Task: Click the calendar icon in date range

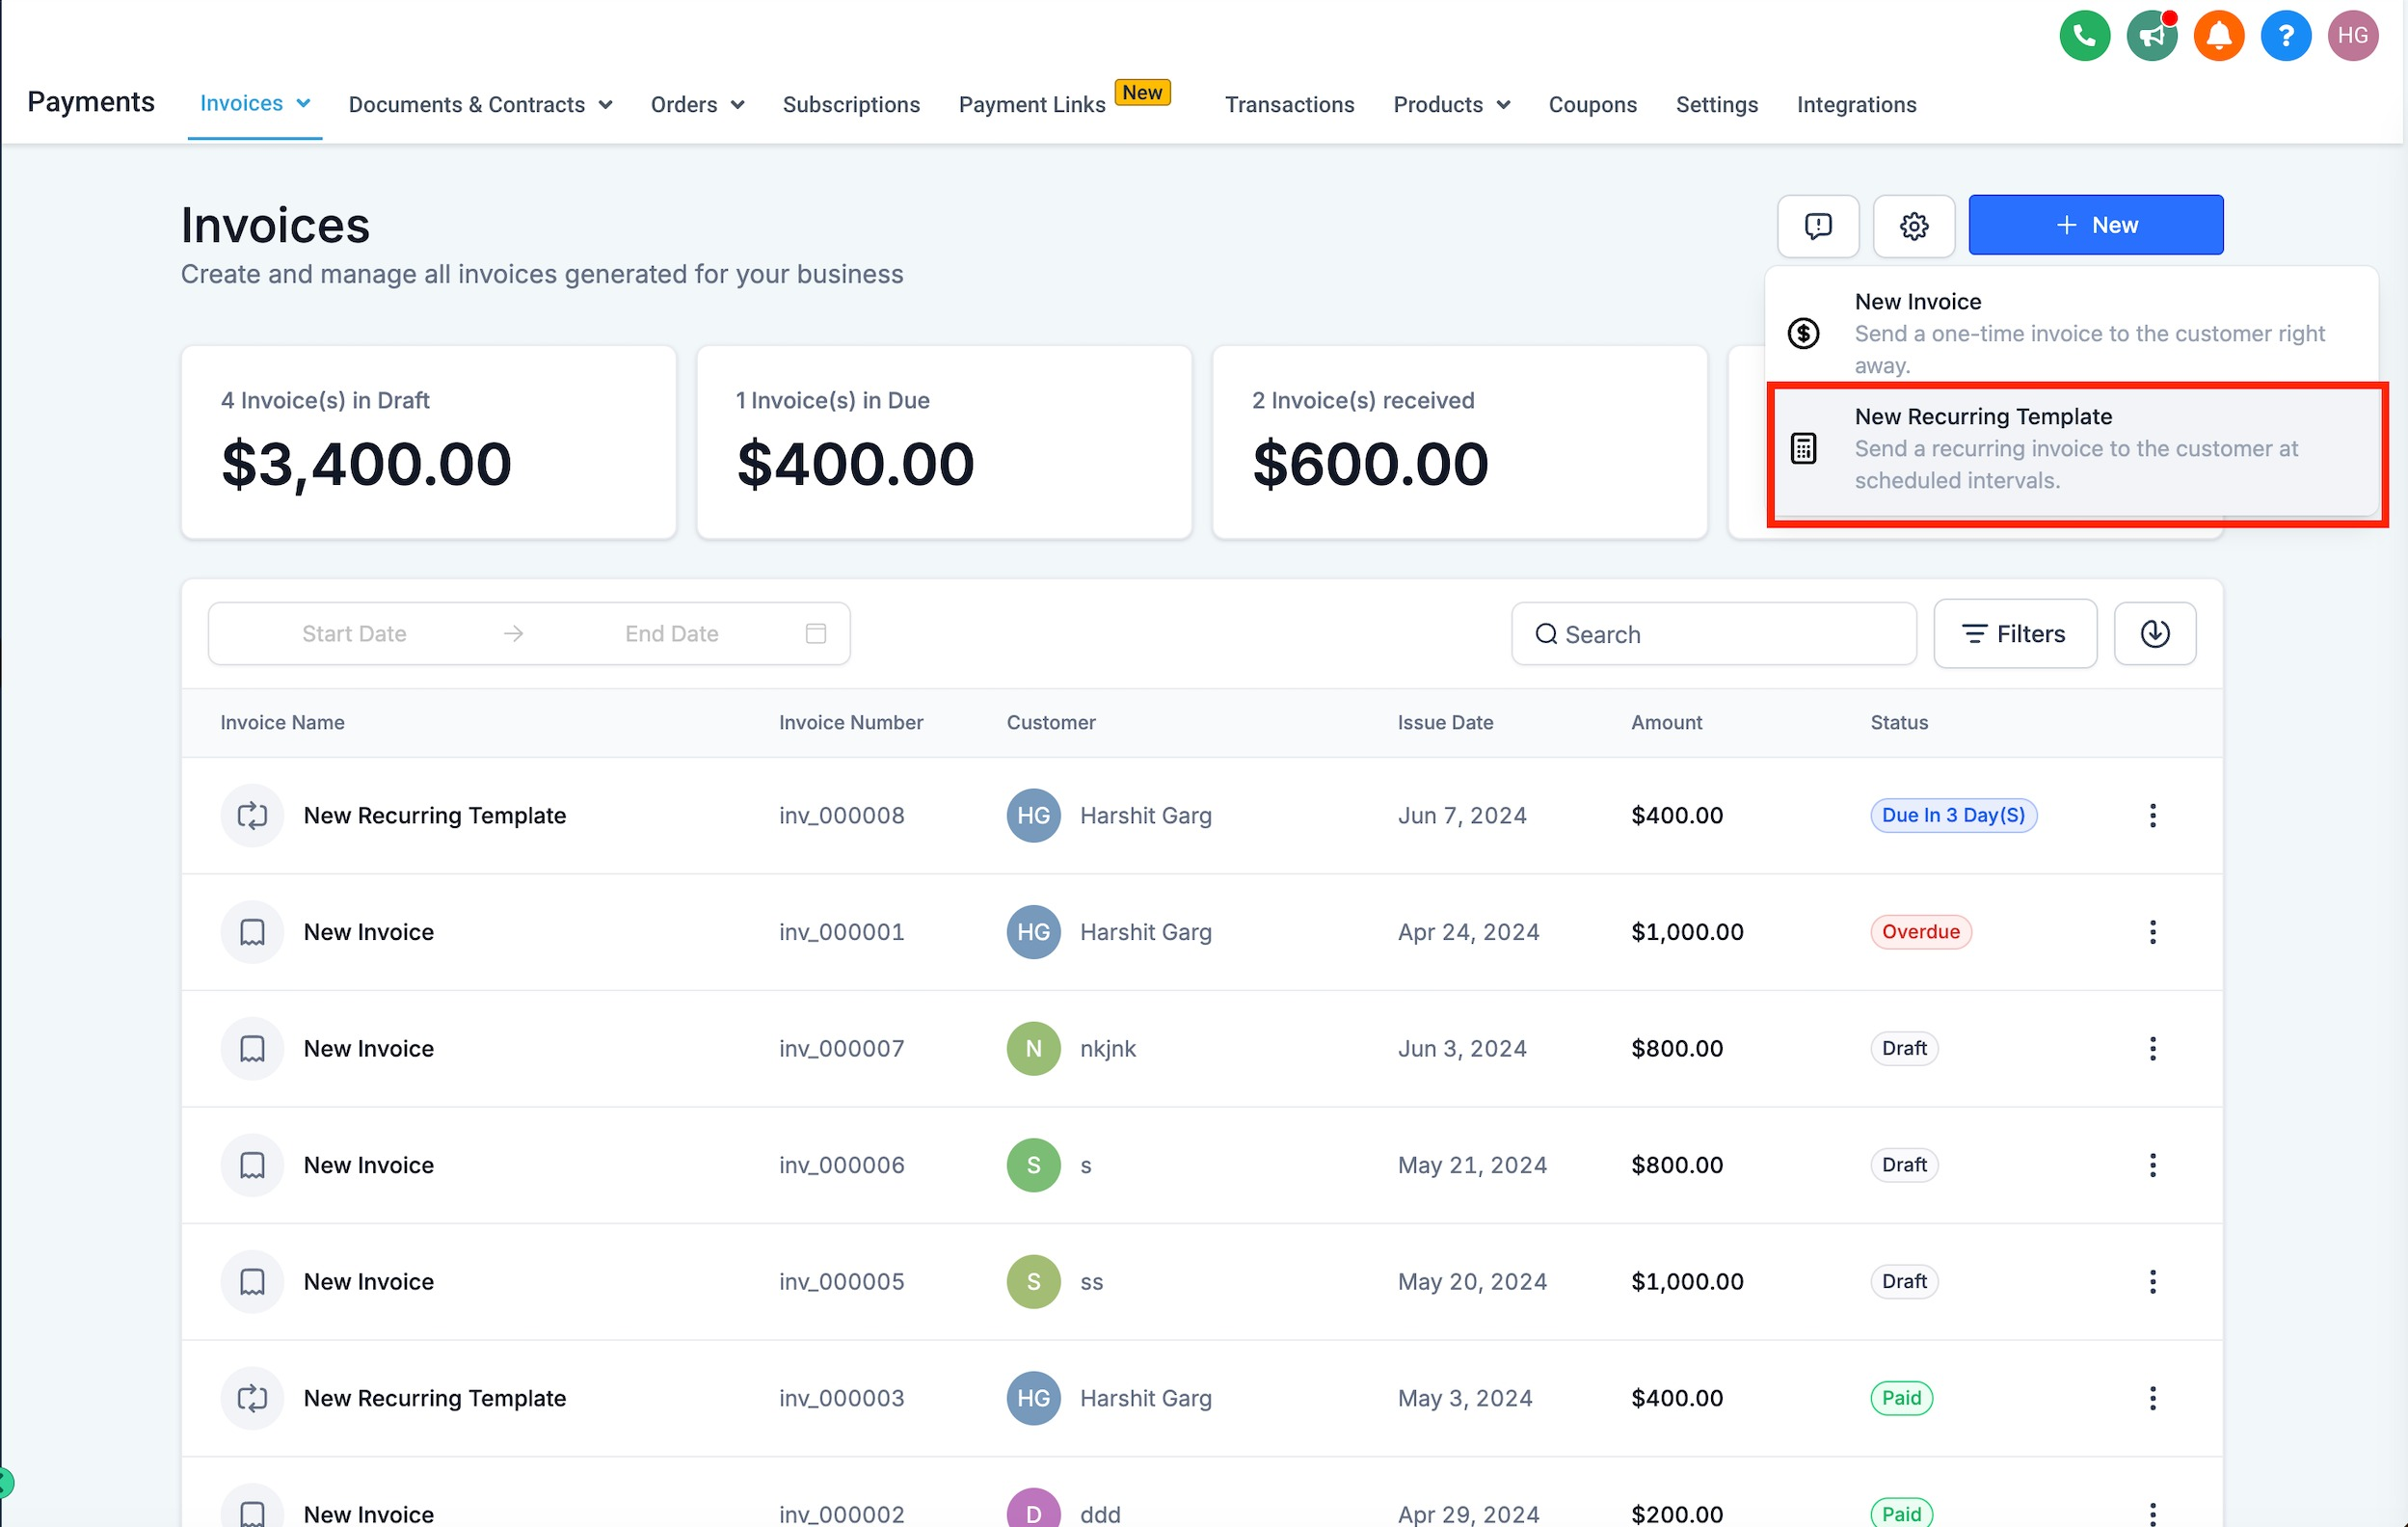Action: [x=815, y=633]
